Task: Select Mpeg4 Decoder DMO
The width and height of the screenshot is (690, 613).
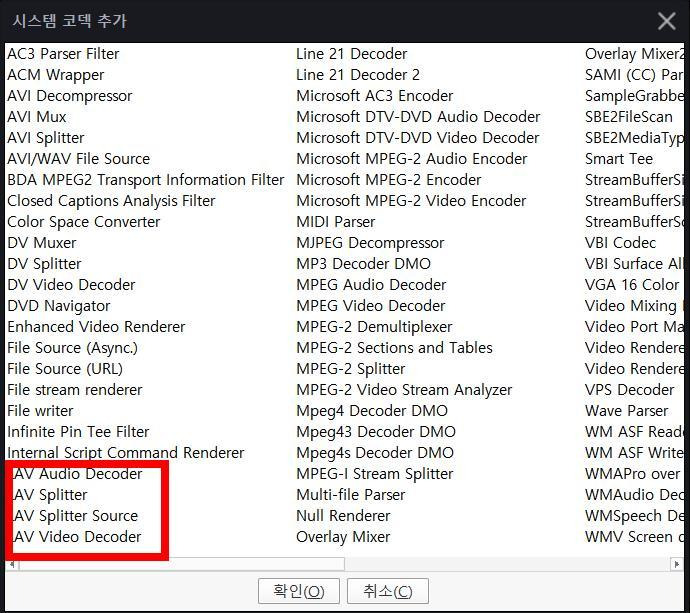Action: click(x=372, y=411)
